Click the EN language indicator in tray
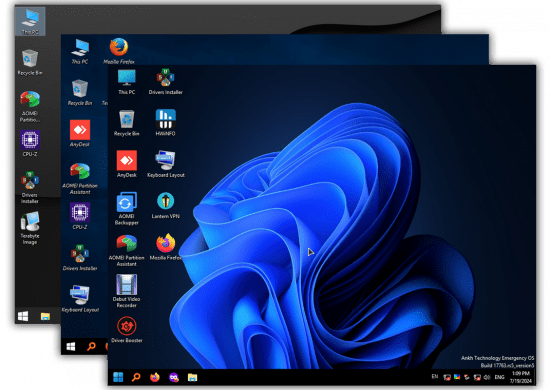The width and height of the screenshot is (550, 390). 435,377
